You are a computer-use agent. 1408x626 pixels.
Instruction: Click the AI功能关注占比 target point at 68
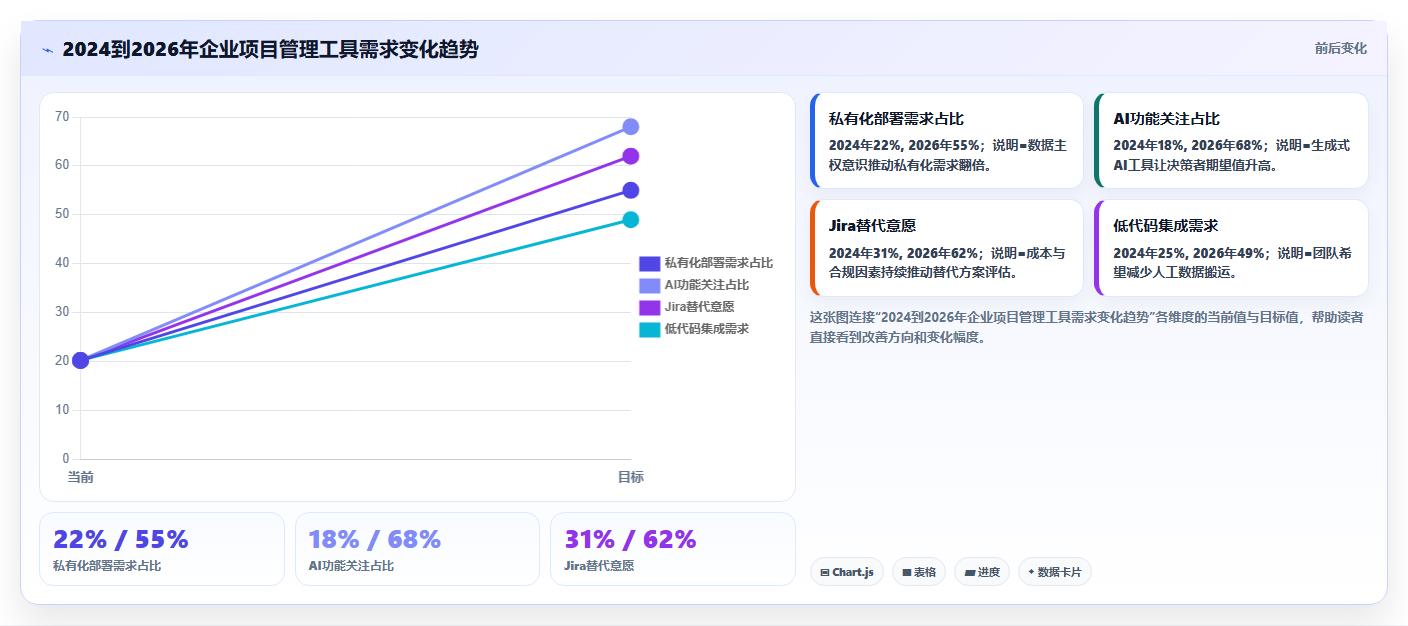[x=631, y=127]
